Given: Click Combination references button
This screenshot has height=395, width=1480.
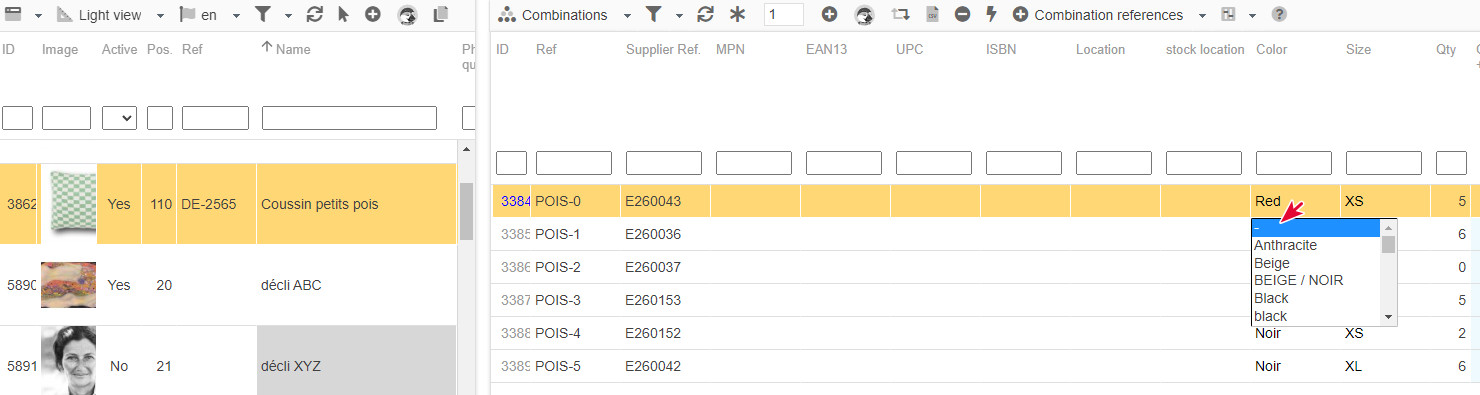Looking at the screenshot, I should click(x=1098, y=15).
